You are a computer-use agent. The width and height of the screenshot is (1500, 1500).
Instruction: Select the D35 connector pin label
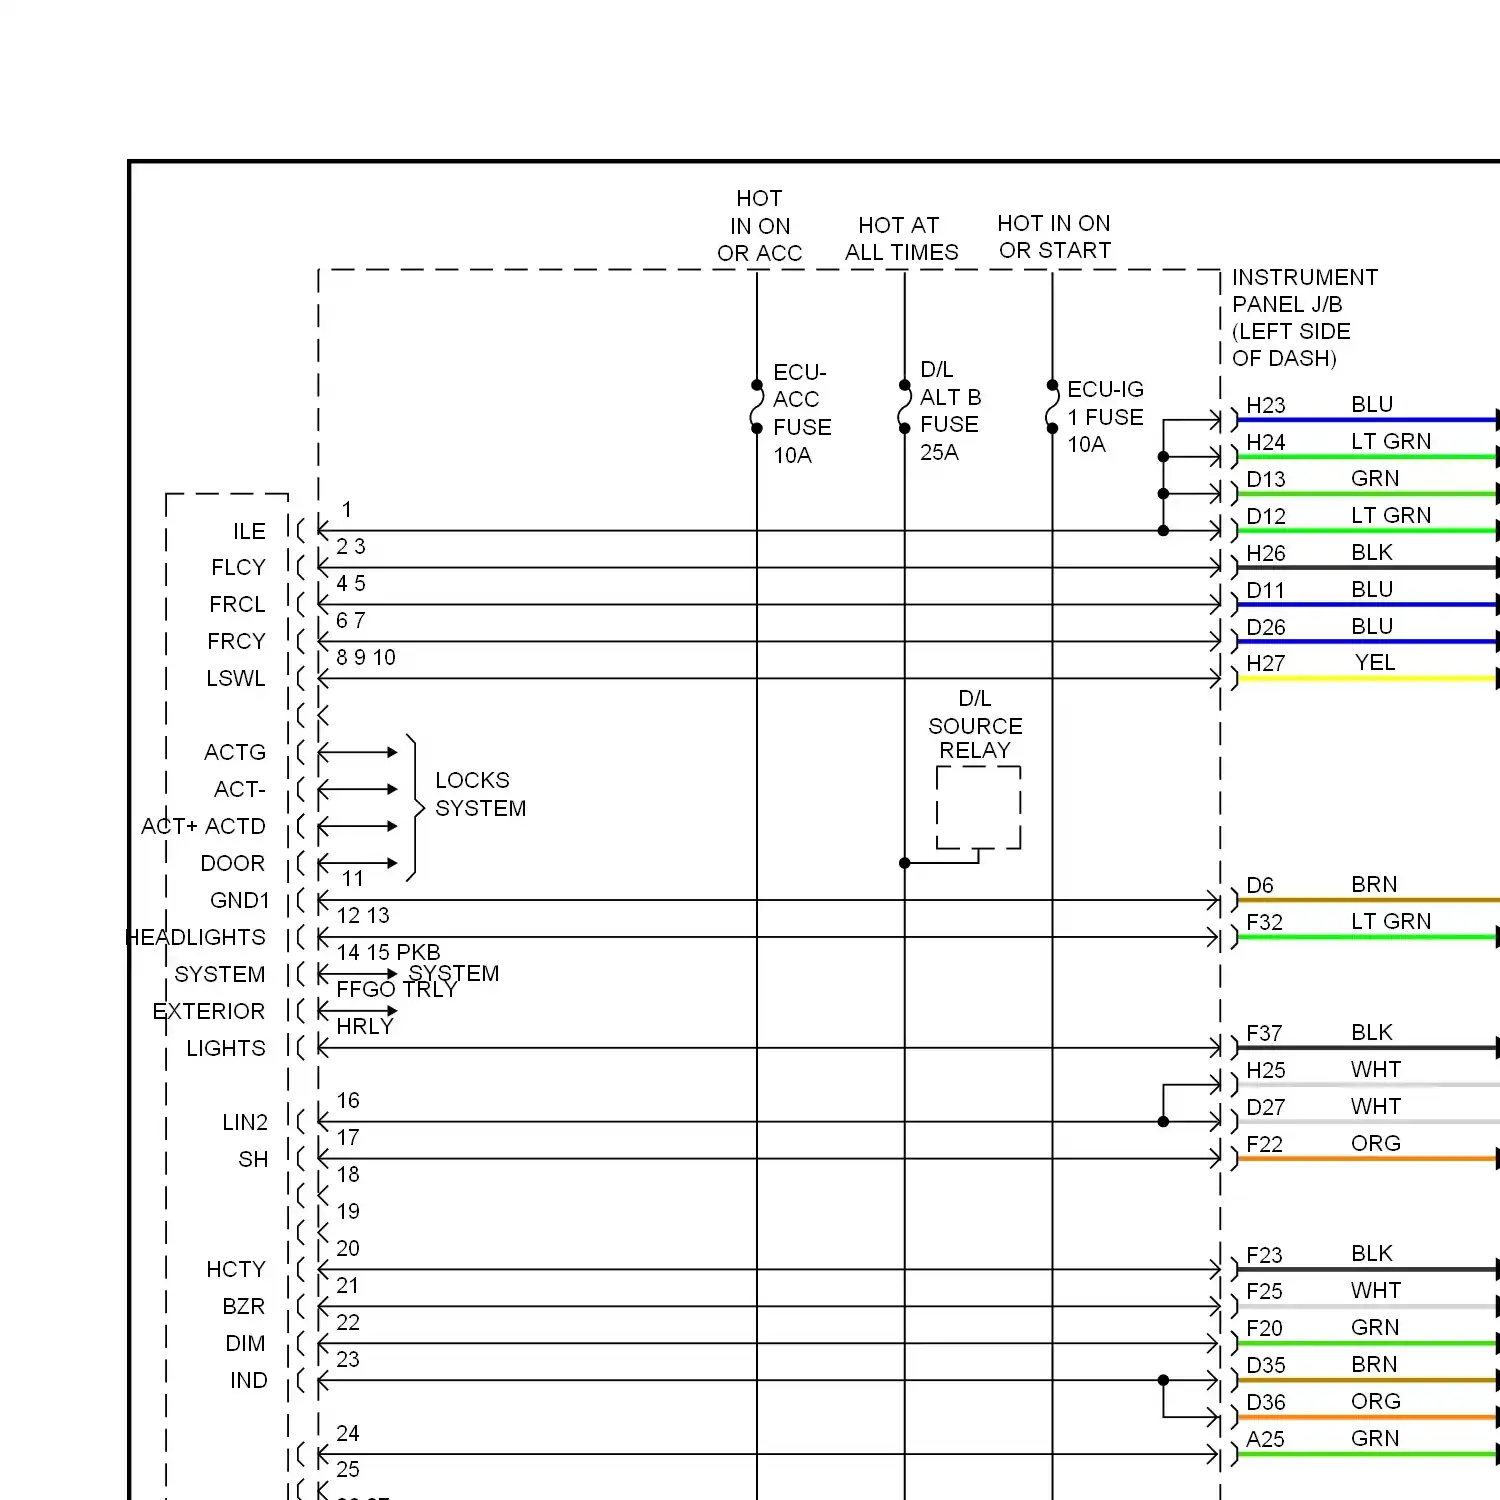pyautogui.click(x=1265, y=1365)
